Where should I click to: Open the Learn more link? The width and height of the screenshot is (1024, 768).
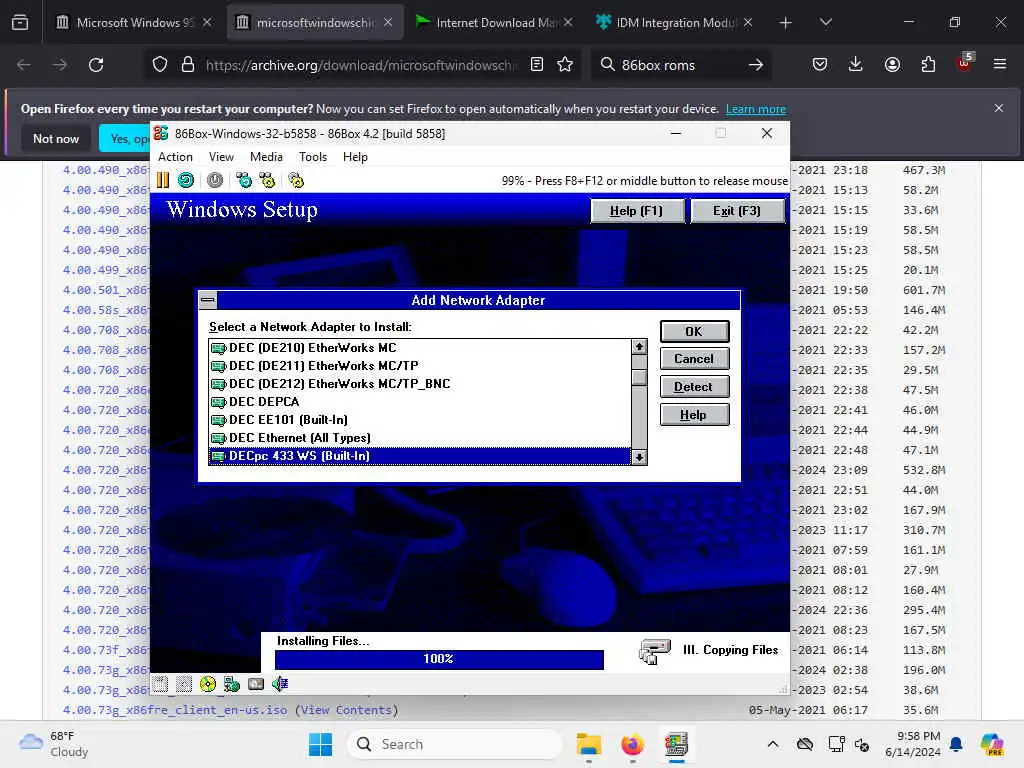[756, 109]
